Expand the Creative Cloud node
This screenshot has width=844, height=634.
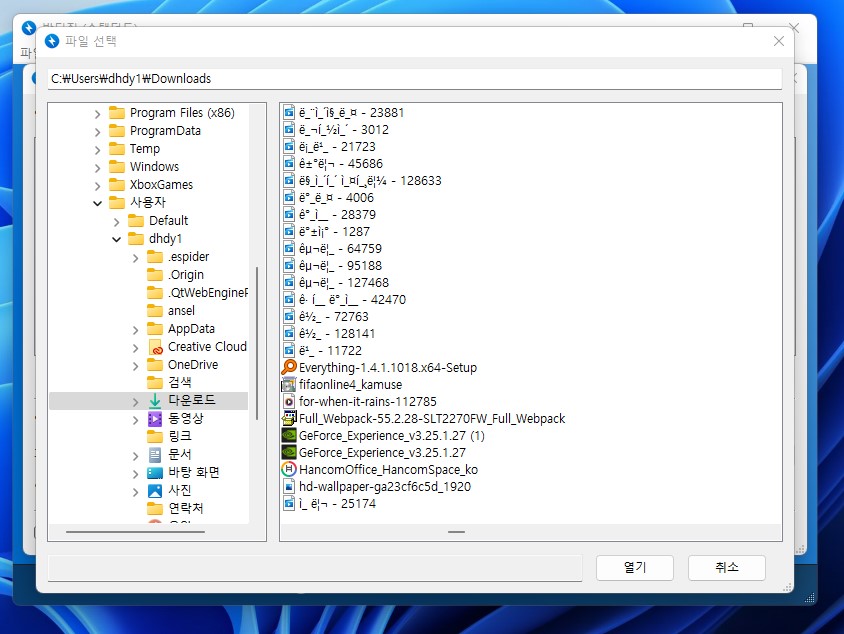[x=135, y=348]
